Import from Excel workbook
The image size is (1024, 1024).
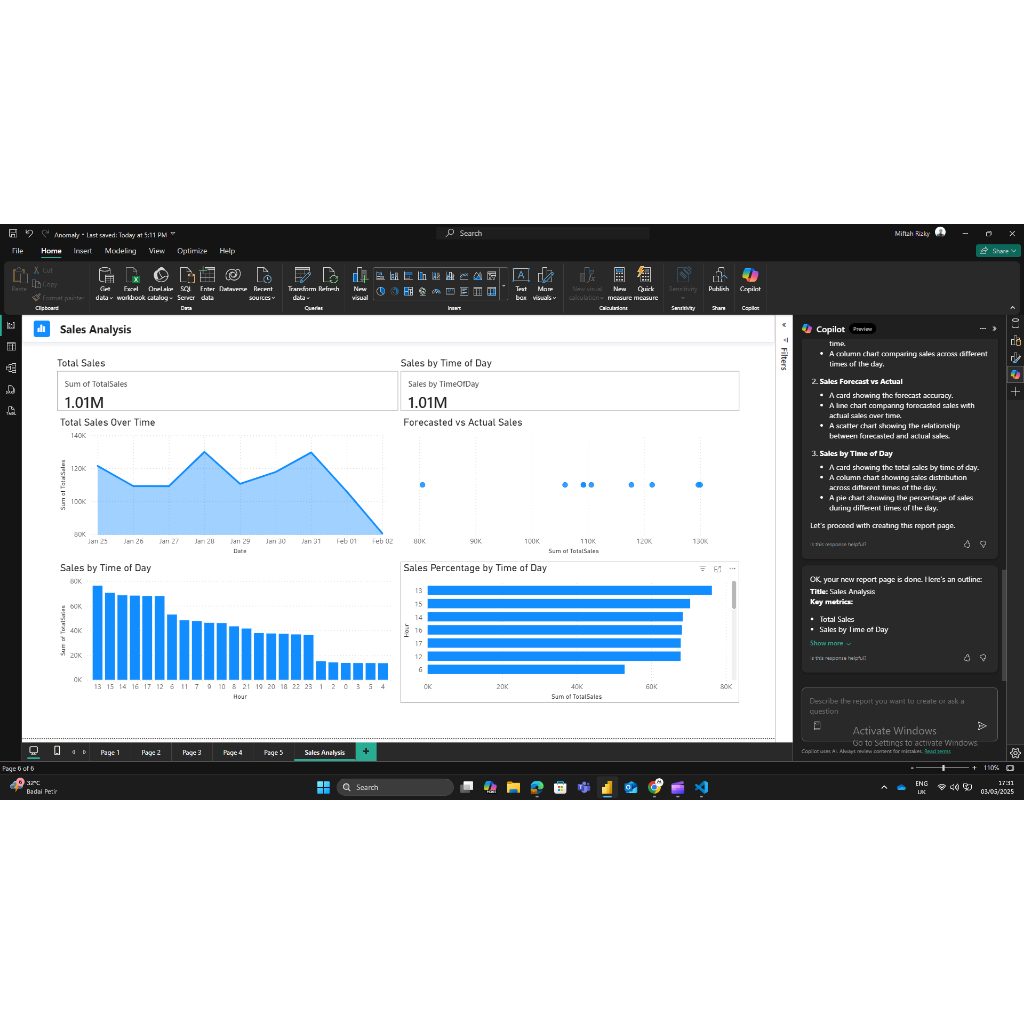pos(131,283)
